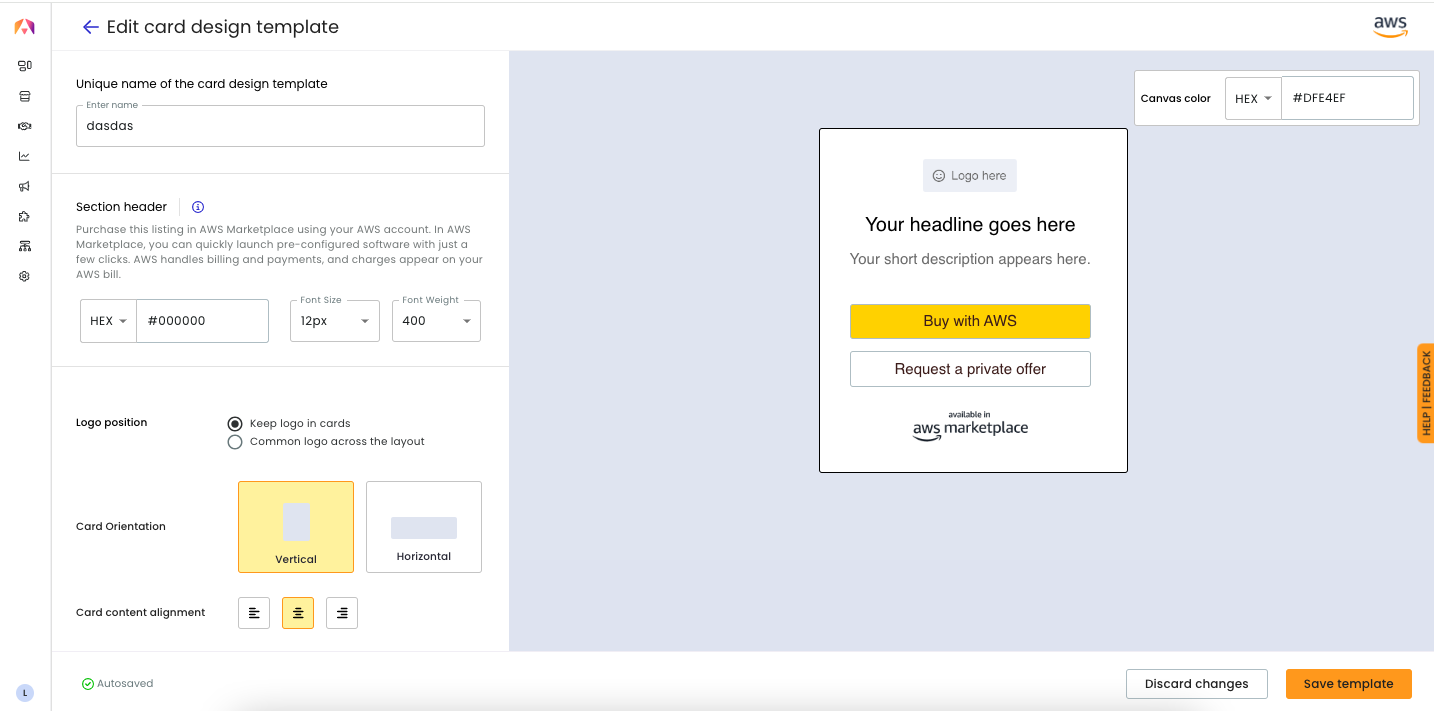Open the settings gear icon in sidebar
Image resolution: width=1434 pixels, height=711 pixels.
pos(25,276)
